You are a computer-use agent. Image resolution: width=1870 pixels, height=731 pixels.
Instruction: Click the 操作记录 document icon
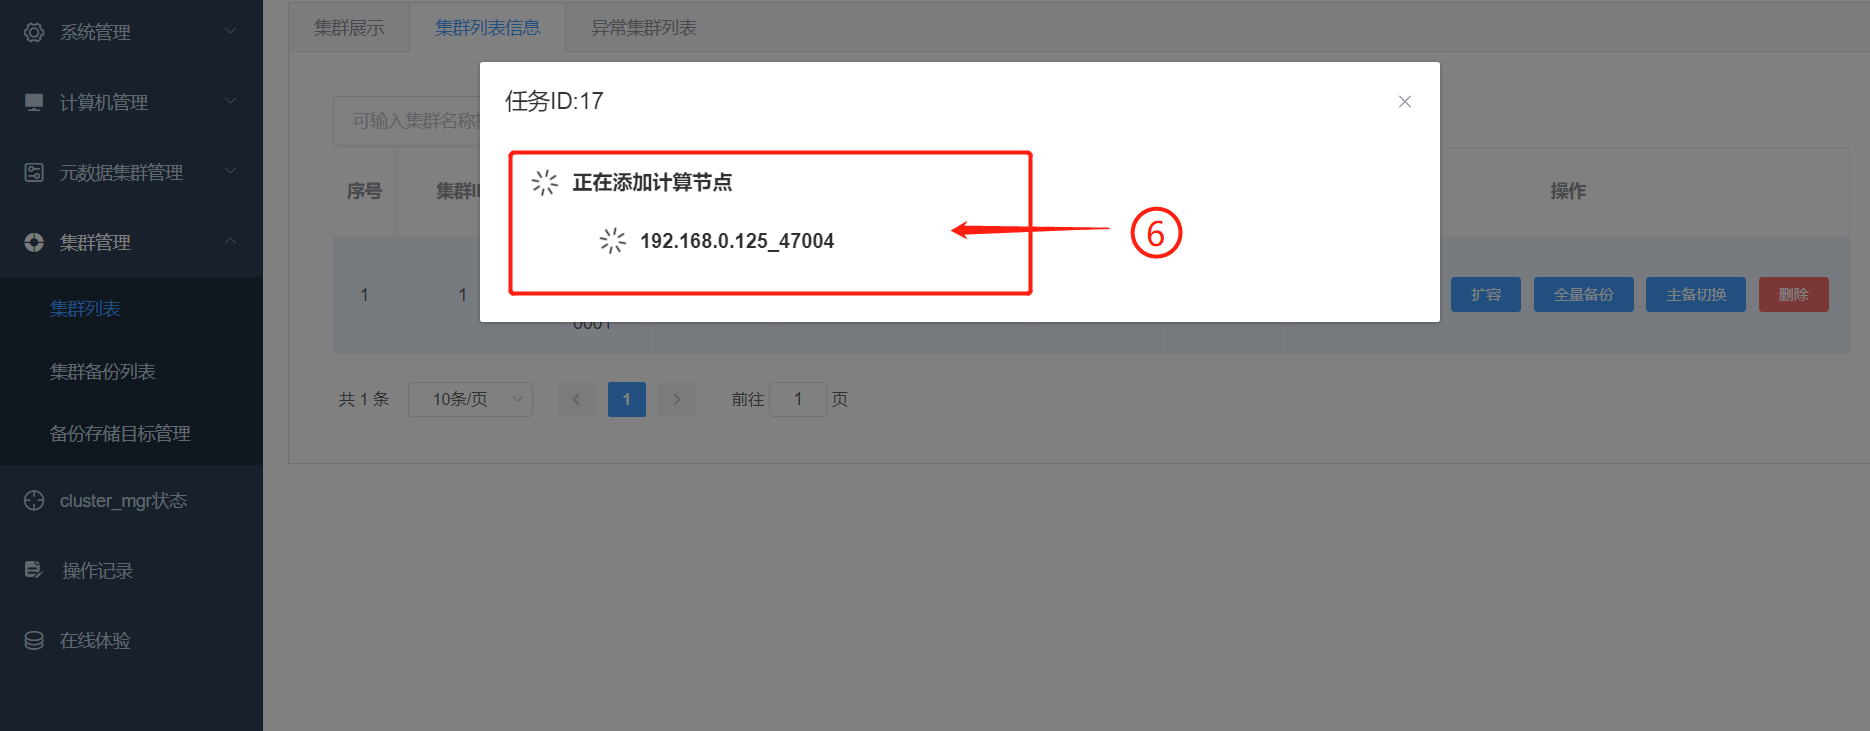[x=34, y=570]
